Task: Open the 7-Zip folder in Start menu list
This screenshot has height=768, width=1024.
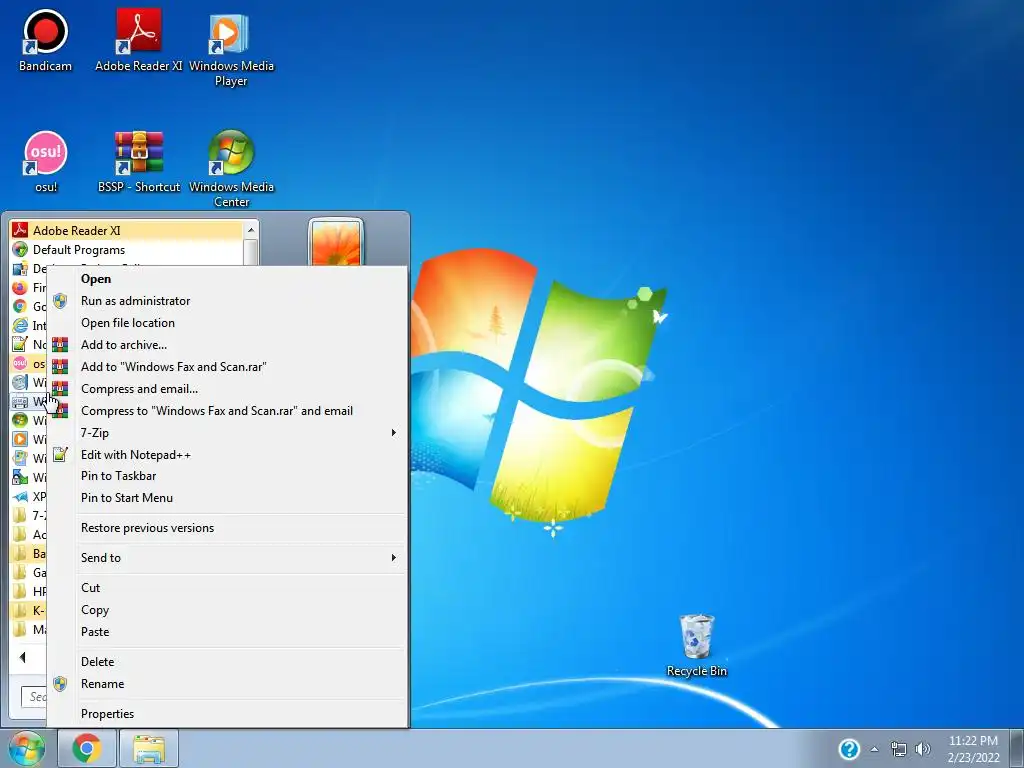Action: 29,515
